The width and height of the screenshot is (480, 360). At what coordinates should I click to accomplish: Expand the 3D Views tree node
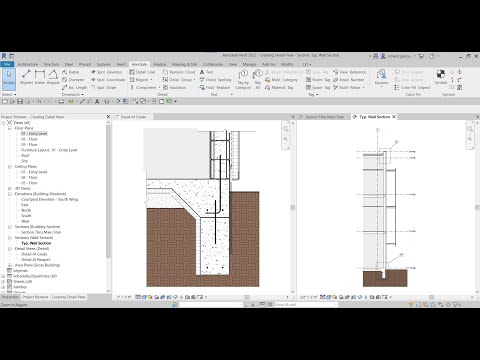[x=10, y=188]
